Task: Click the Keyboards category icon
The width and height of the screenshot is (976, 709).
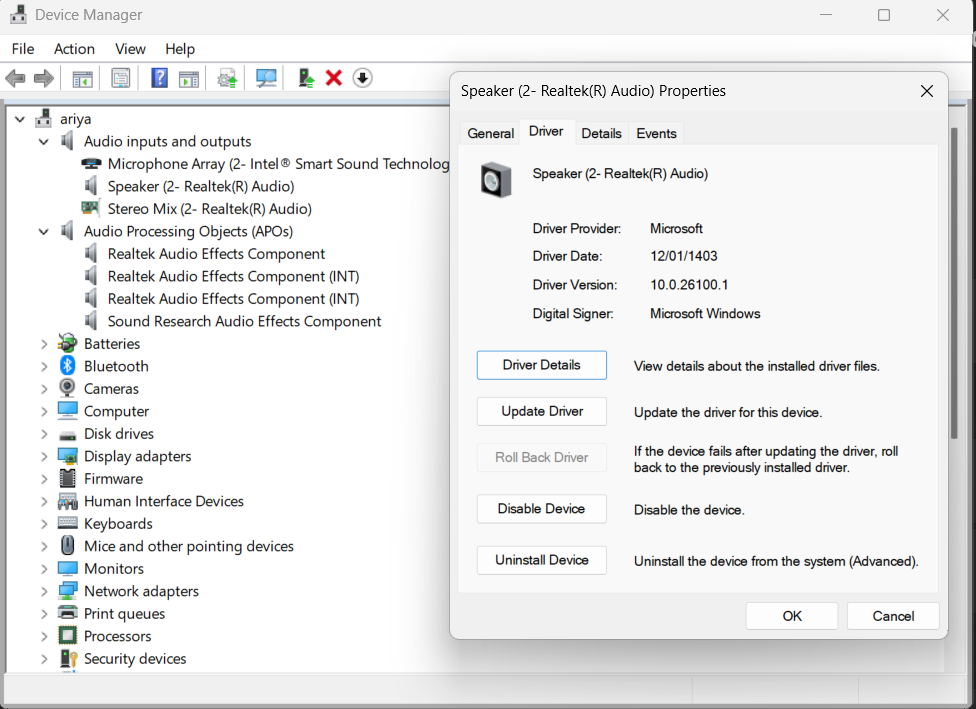Action: (x=67, y=524)
